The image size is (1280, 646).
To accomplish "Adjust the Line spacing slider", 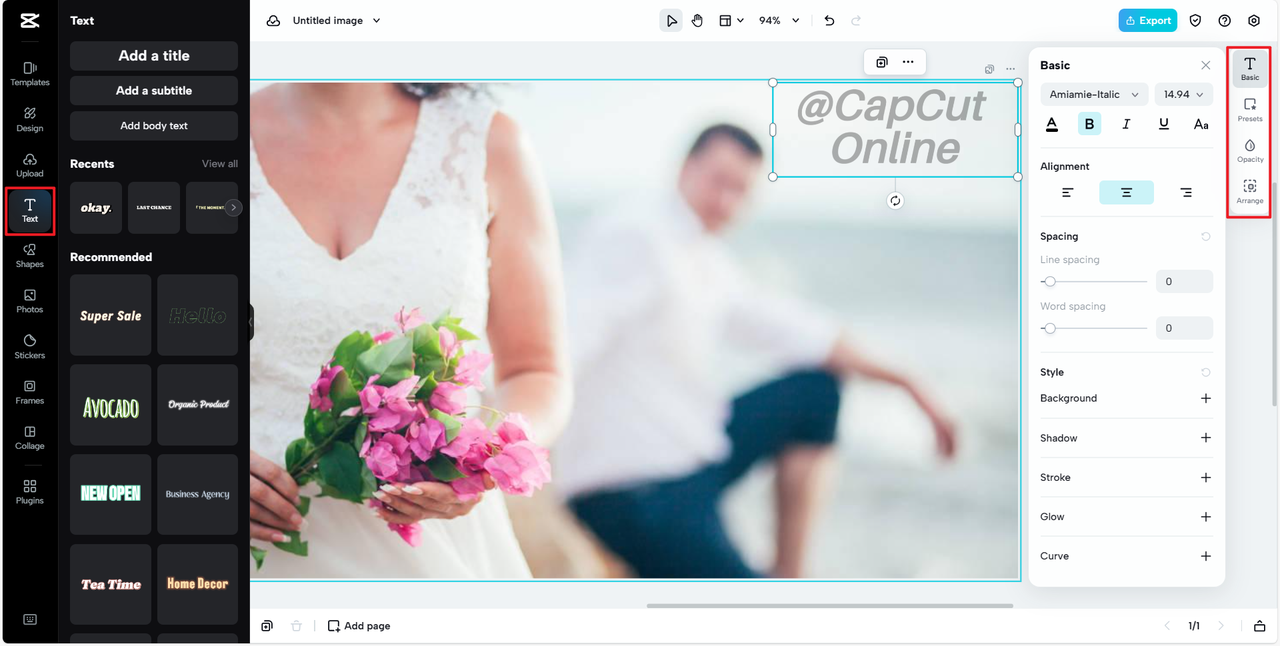I will click(x=1094, y=282).
